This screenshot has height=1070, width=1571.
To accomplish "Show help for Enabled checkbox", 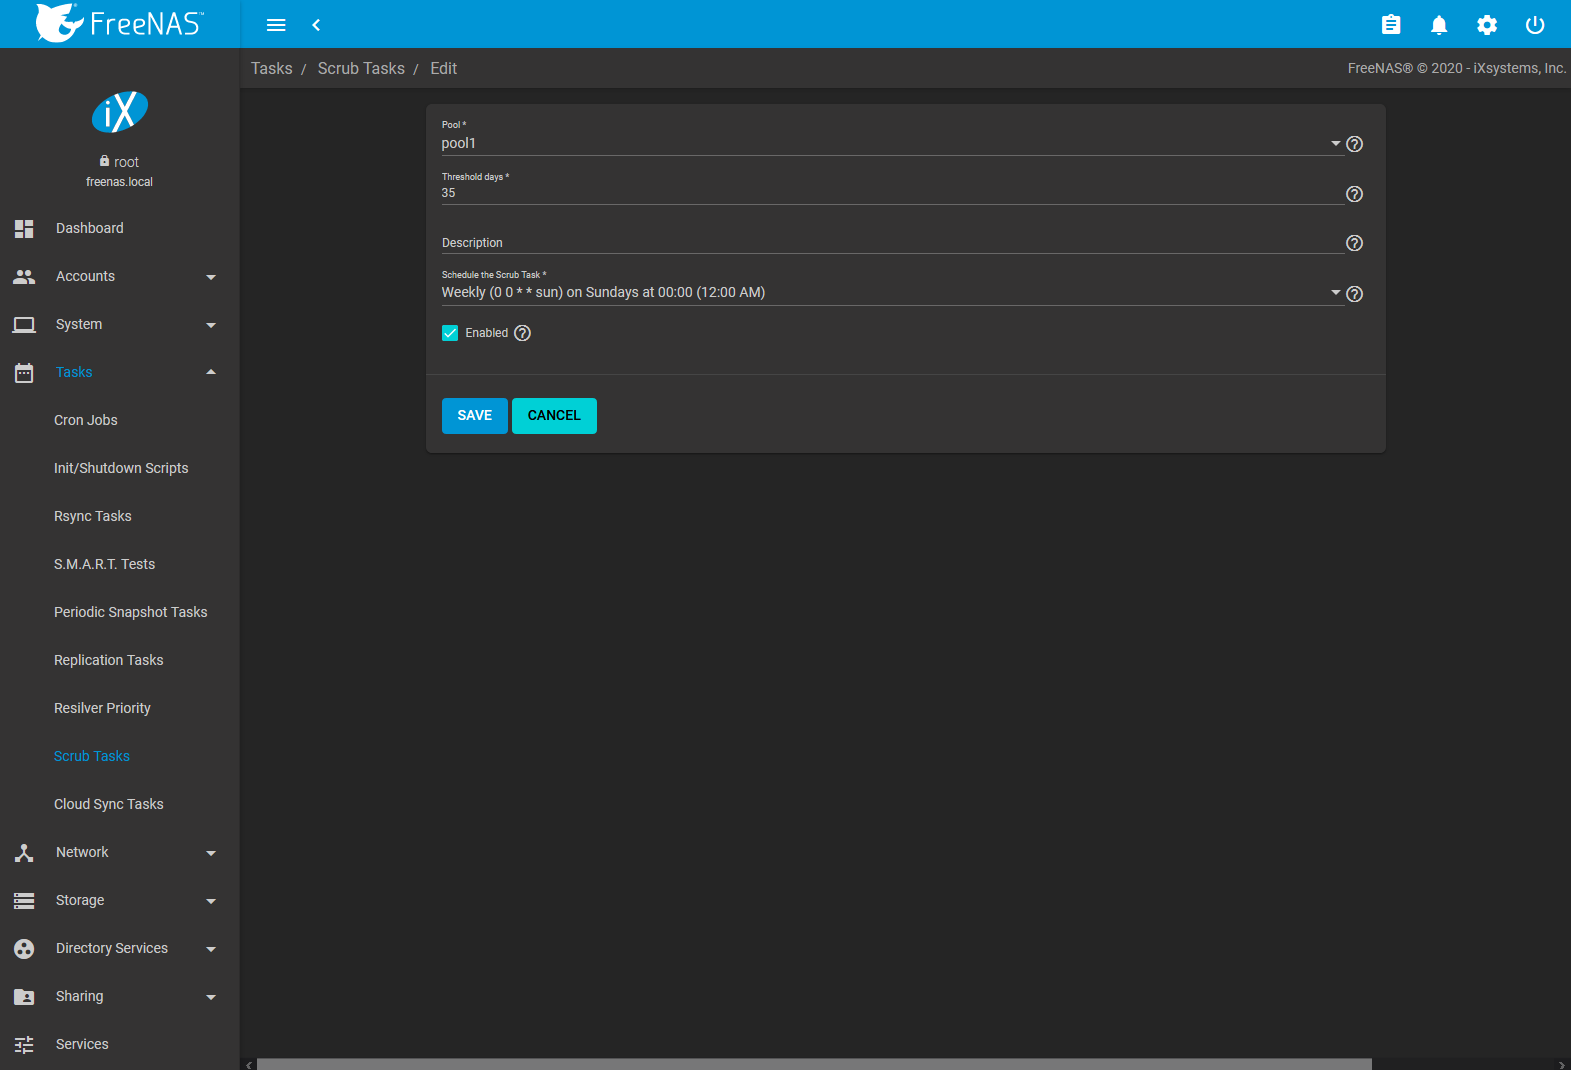I will coord(522,333).
